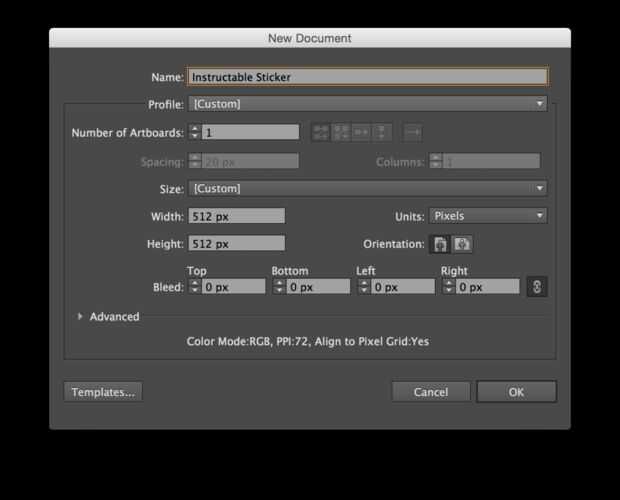The height and width of the screenshot is (500, 620).
Task: Select Arrange by Row artboard icon
Action: 361,132
